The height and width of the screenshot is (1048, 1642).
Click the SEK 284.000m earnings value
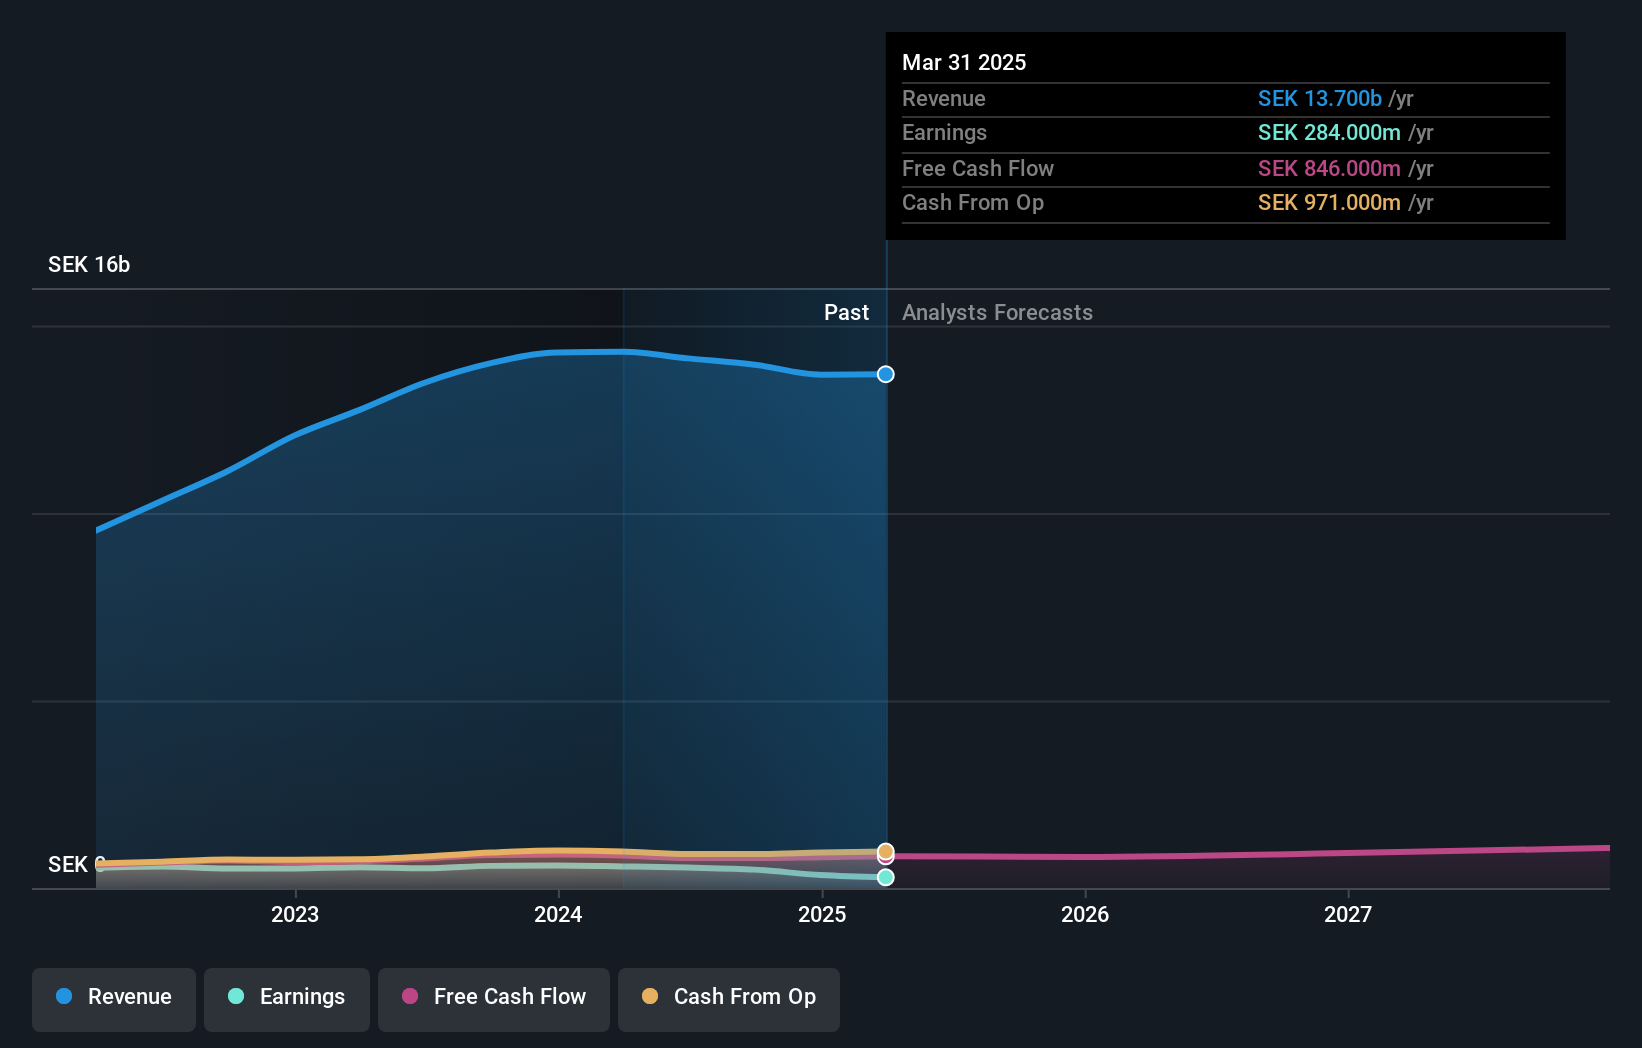tap(1329, 132)
